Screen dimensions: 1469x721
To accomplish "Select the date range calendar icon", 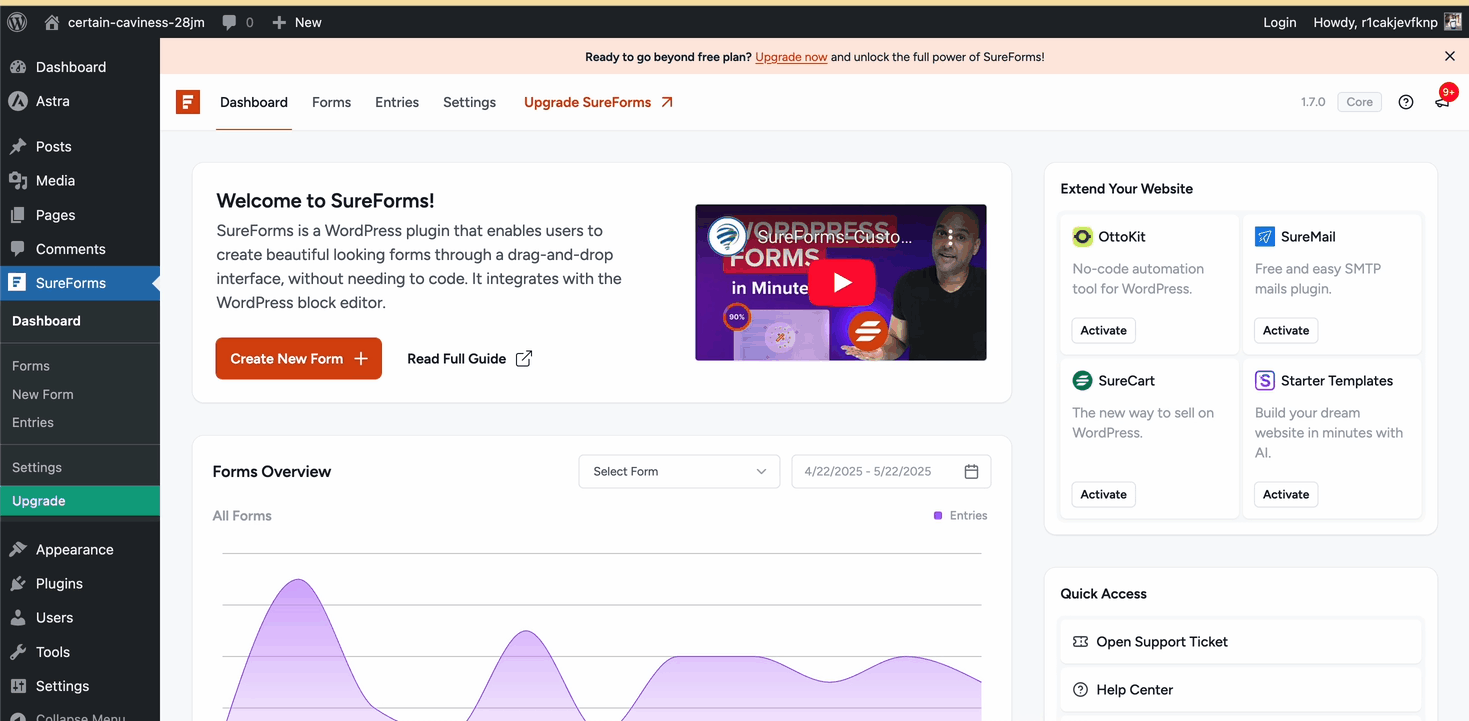I will coord(971,471).
